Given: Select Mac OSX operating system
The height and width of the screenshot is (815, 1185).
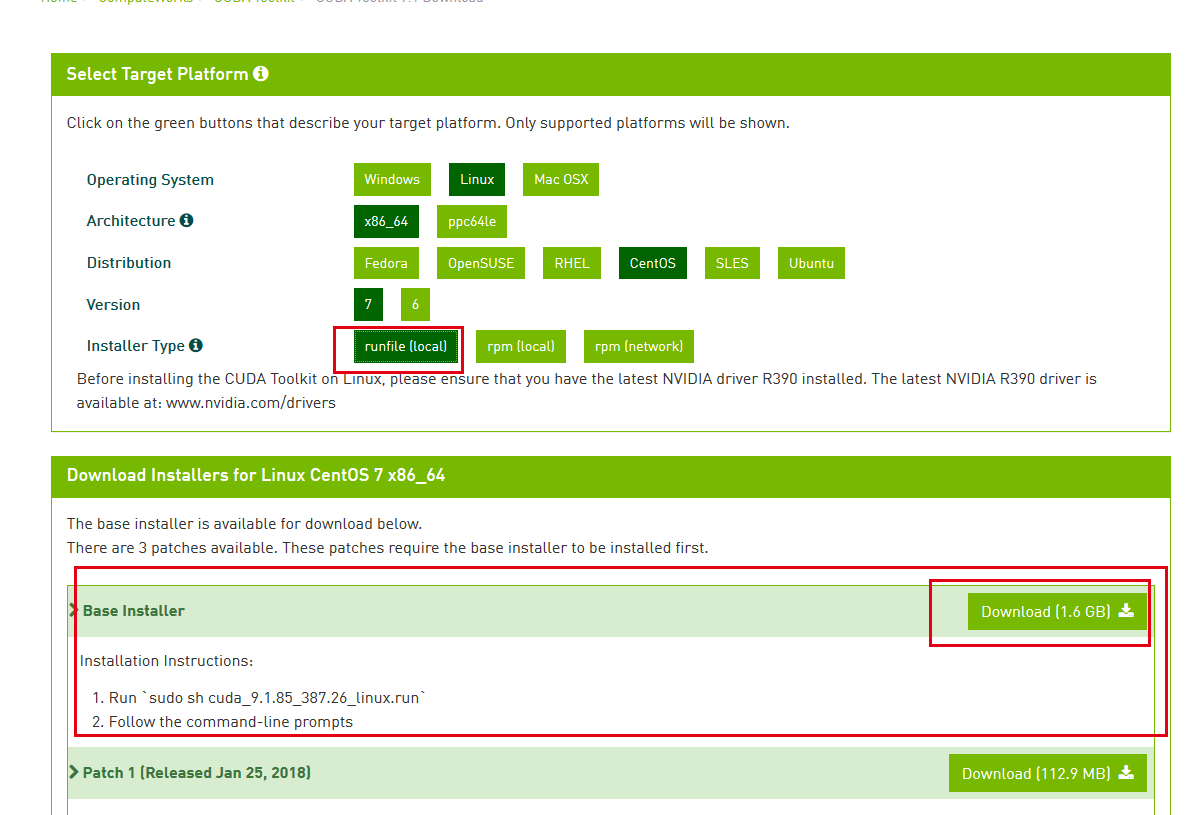Looking at the screenshot, I should [561, 179].
